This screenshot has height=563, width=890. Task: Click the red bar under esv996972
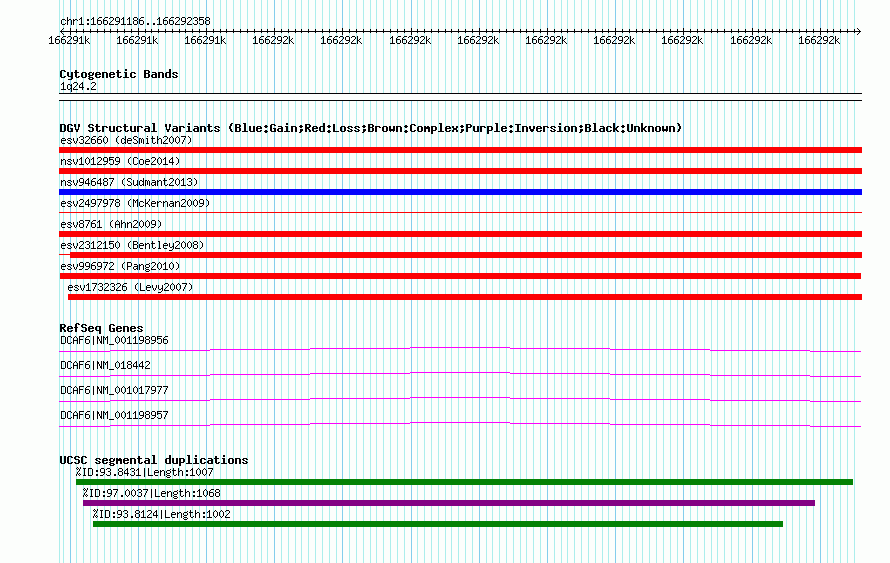[460, 276]
